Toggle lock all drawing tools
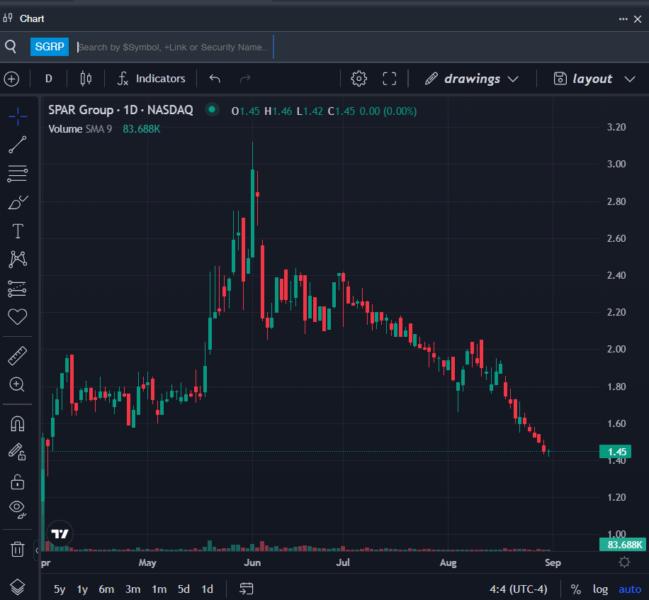Screen dimensions: 649x600 tap(17, 482)
